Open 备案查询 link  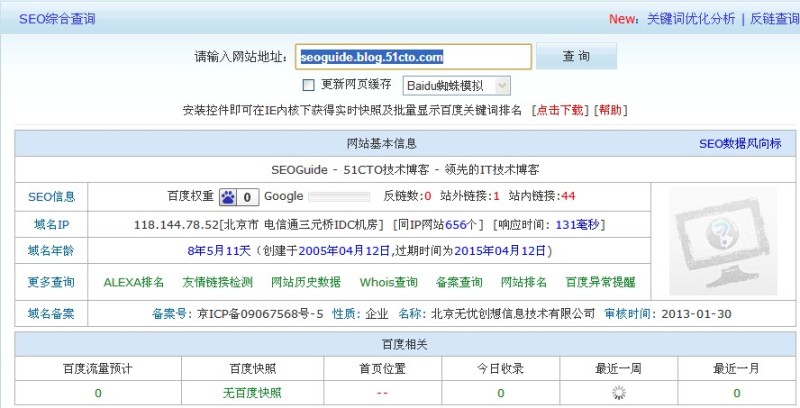(459, 282)
